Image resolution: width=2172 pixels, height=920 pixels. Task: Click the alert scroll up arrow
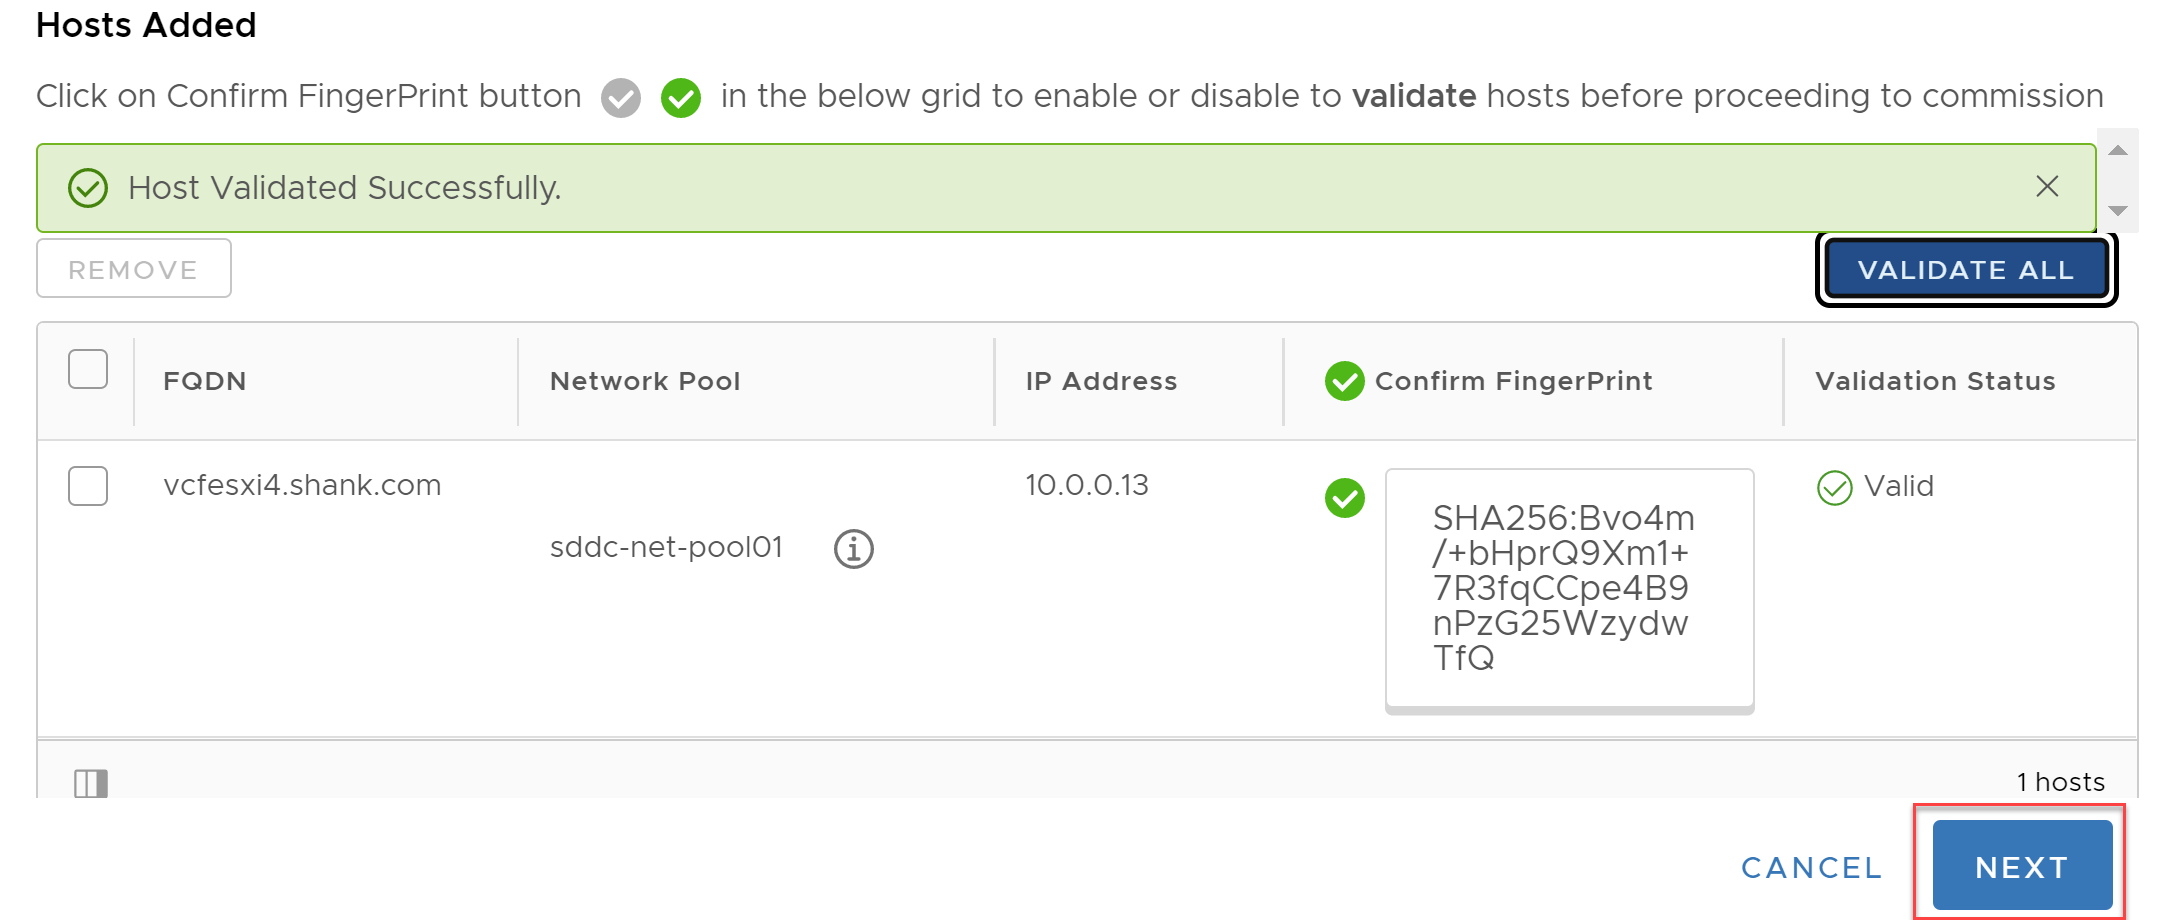[x=2118, y=150]
